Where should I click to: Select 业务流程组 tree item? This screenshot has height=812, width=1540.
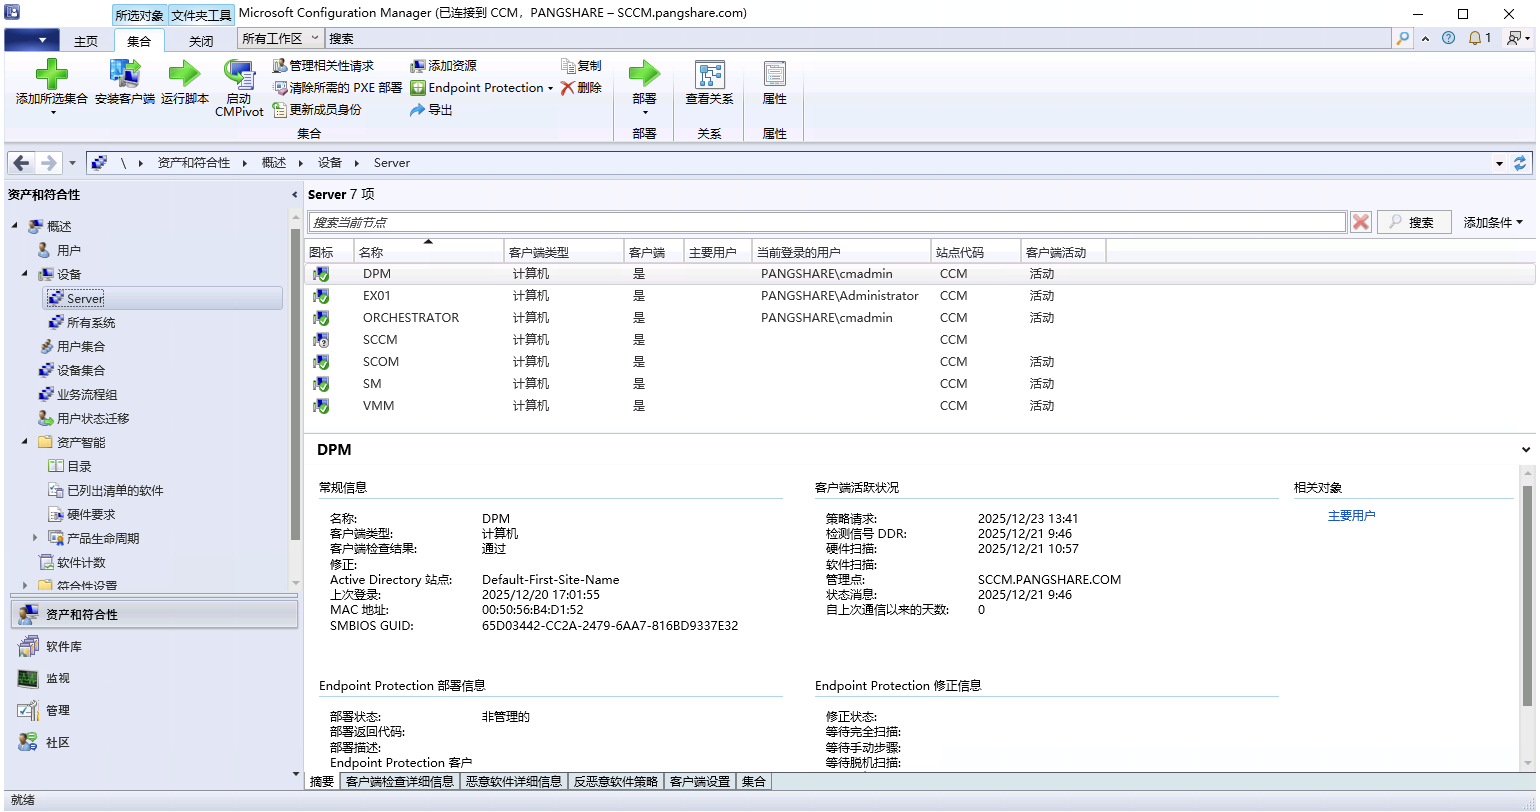coord(87,394)
